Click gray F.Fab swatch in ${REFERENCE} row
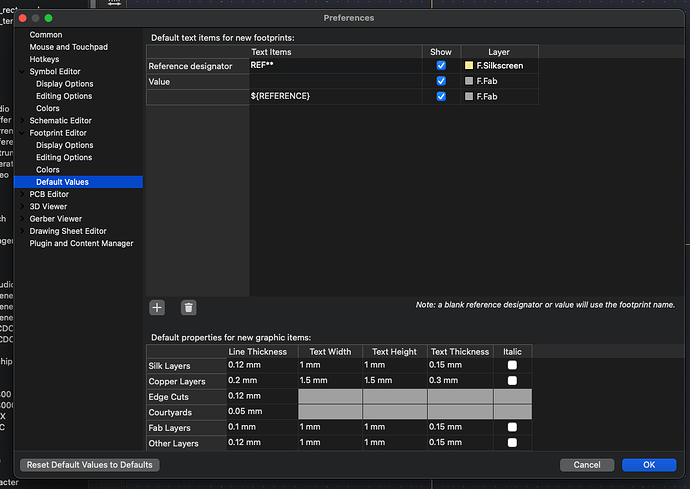 point(469,96)
